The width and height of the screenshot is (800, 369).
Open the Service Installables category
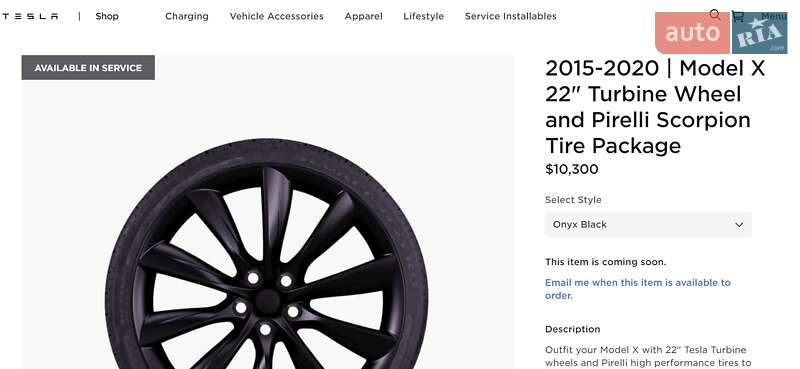coord(511,16)
